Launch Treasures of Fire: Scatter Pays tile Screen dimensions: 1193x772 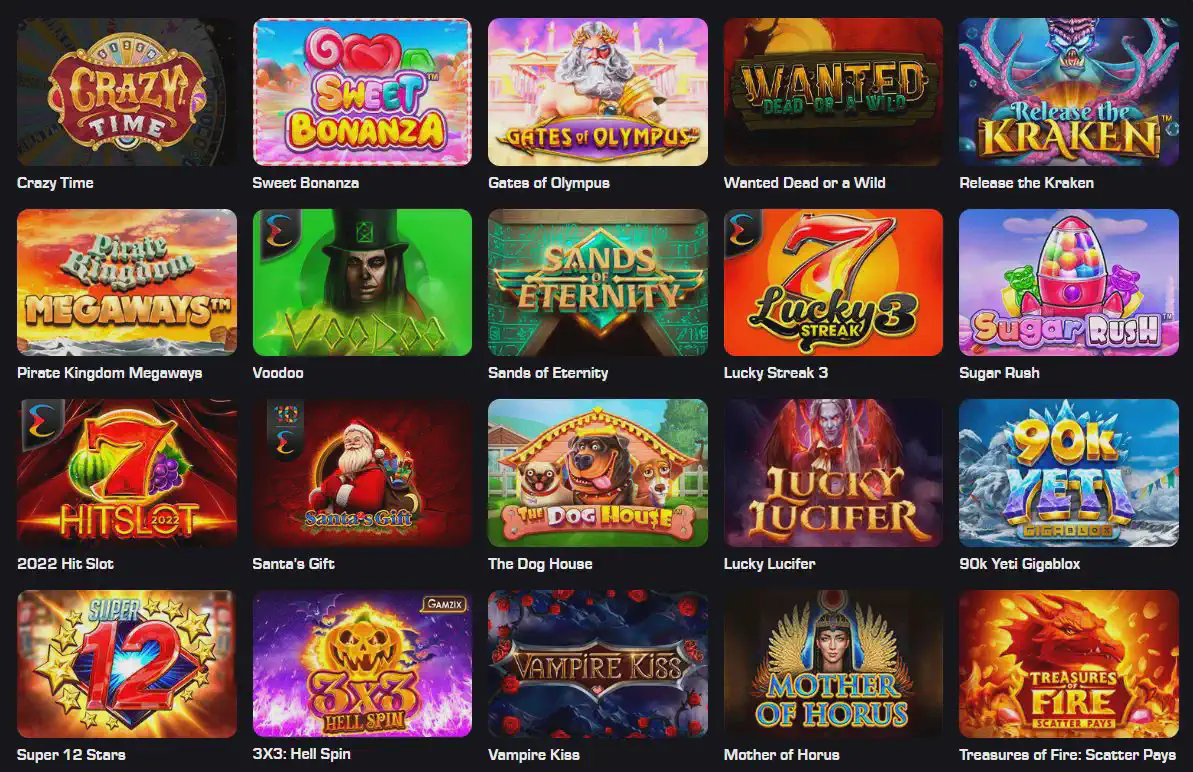1068,664
